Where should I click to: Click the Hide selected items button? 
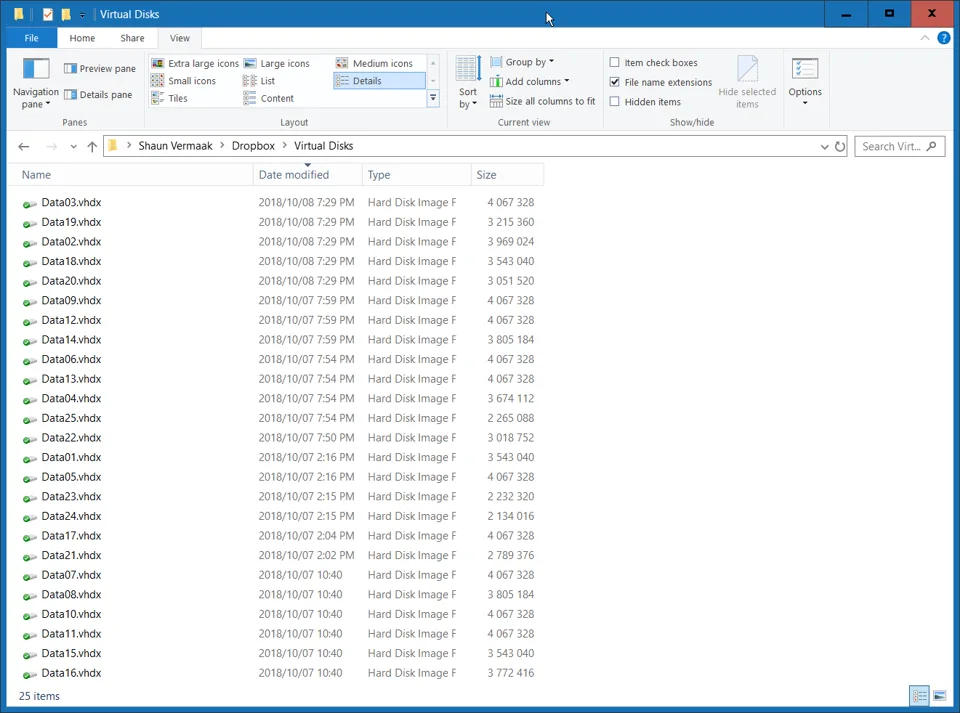pyautogui.click(x=747, y=83)
